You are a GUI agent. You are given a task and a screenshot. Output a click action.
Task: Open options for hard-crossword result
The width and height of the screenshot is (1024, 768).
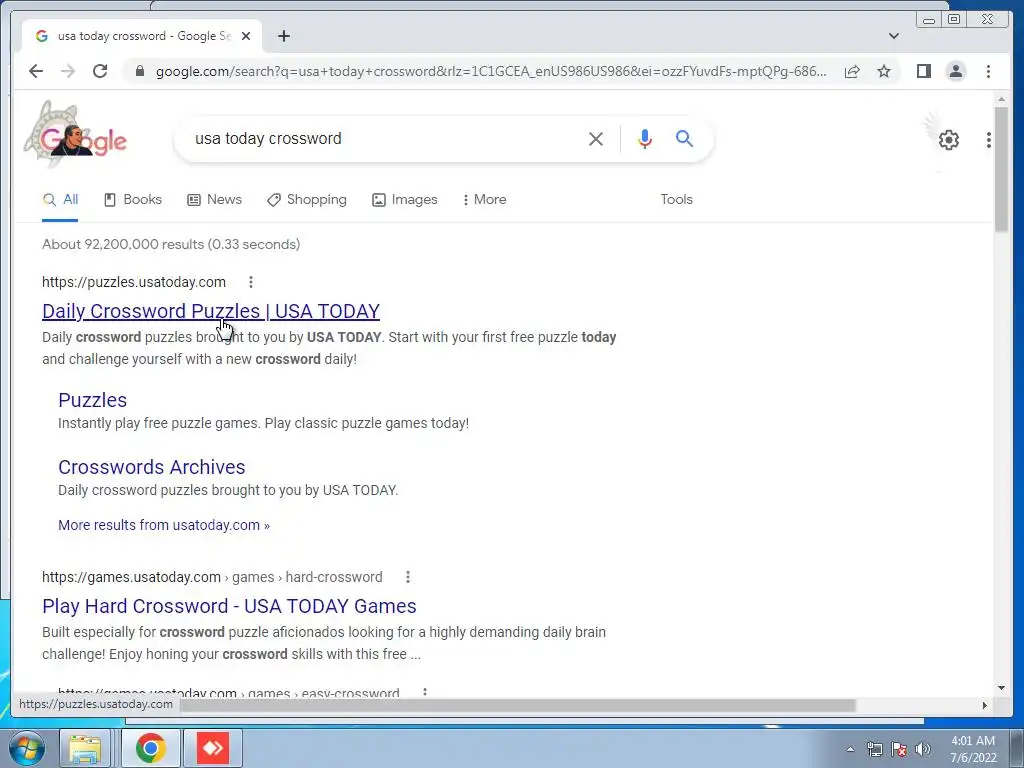pos(408,577)
